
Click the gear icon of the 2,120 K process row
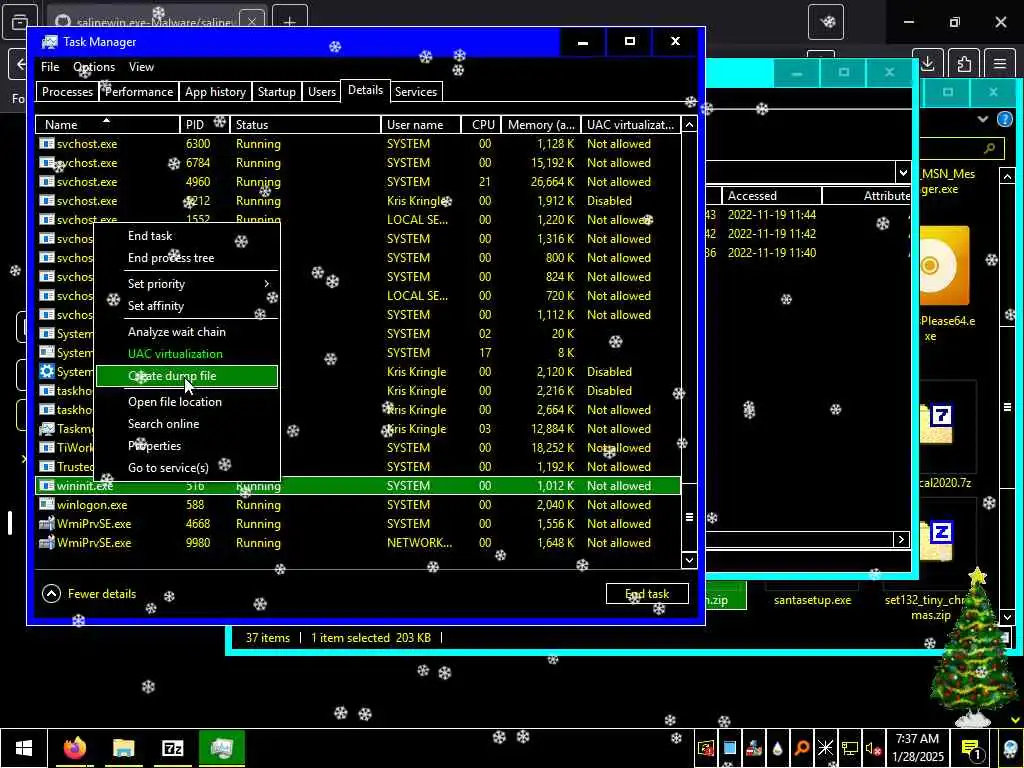[46, 372]
